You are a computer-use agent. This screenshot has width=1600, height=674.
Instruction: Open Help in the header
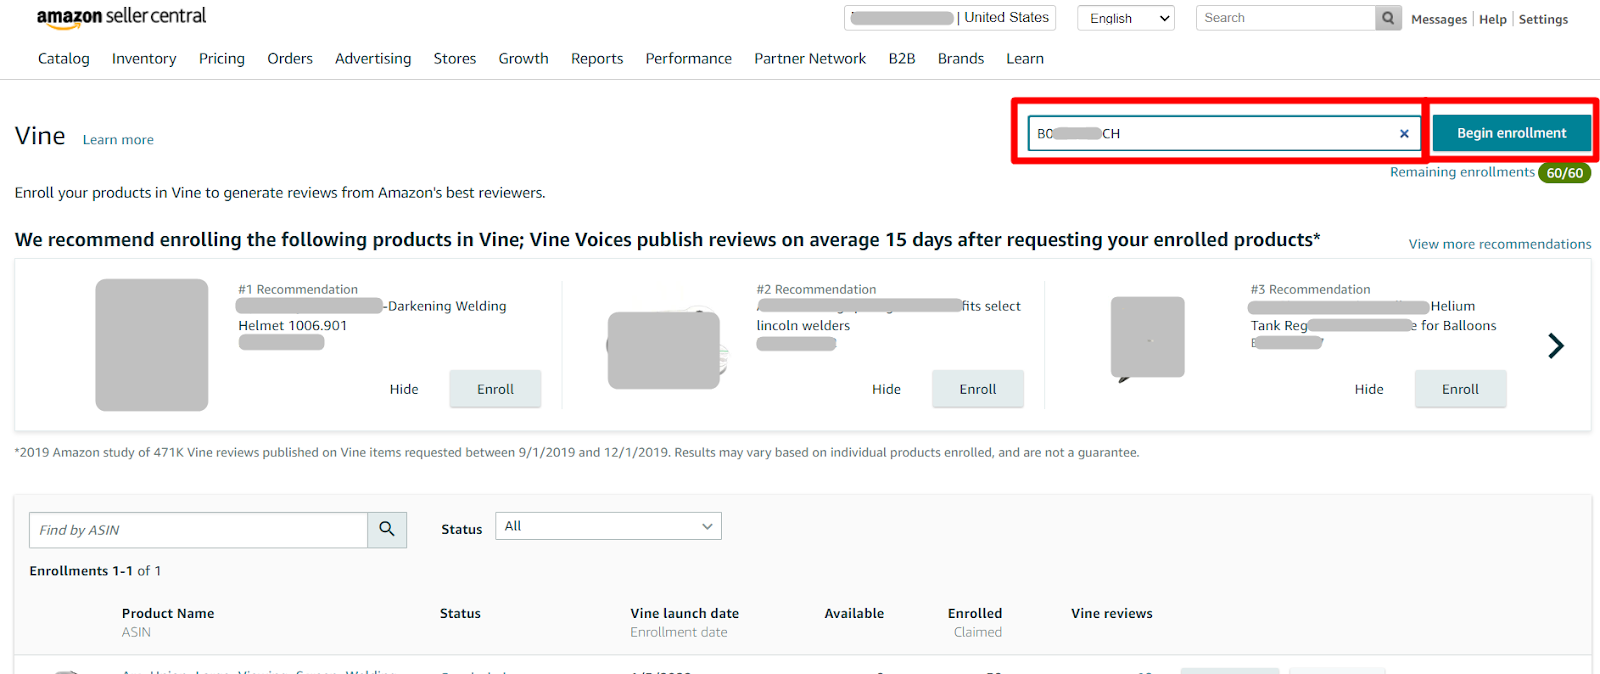(x=1493, y=19)
